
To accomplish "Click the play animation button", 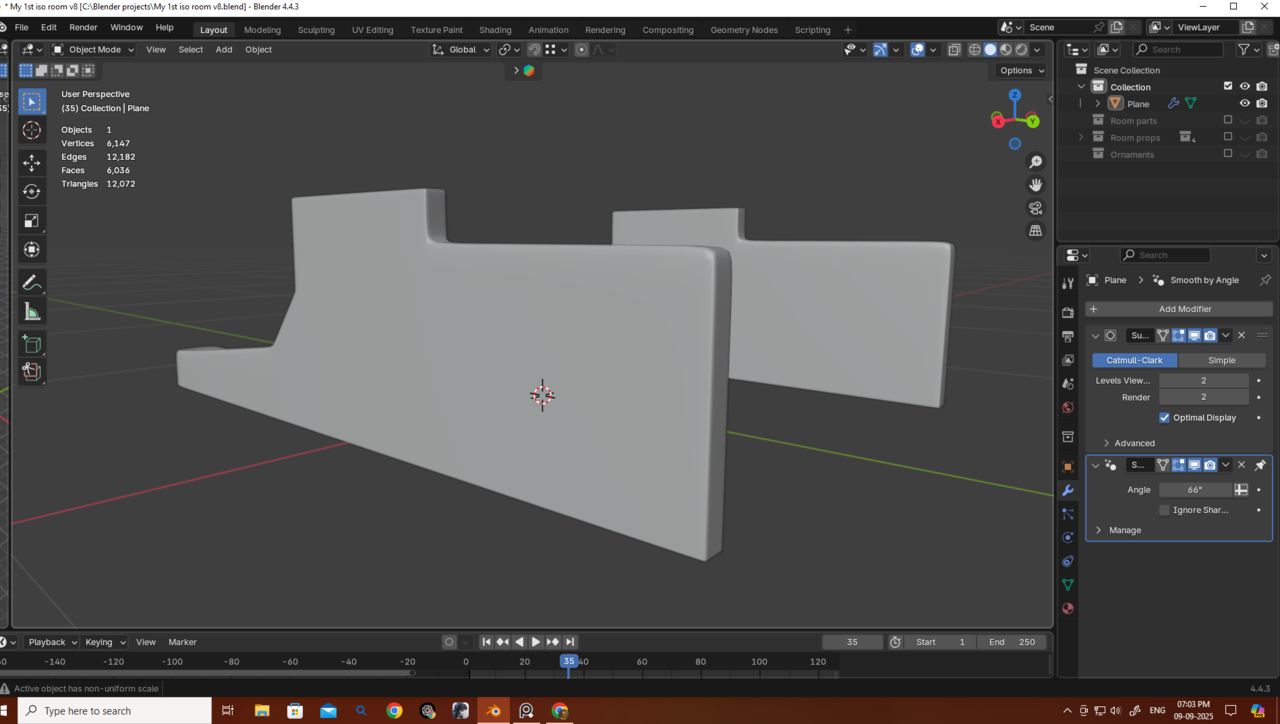I will point(536,642).
